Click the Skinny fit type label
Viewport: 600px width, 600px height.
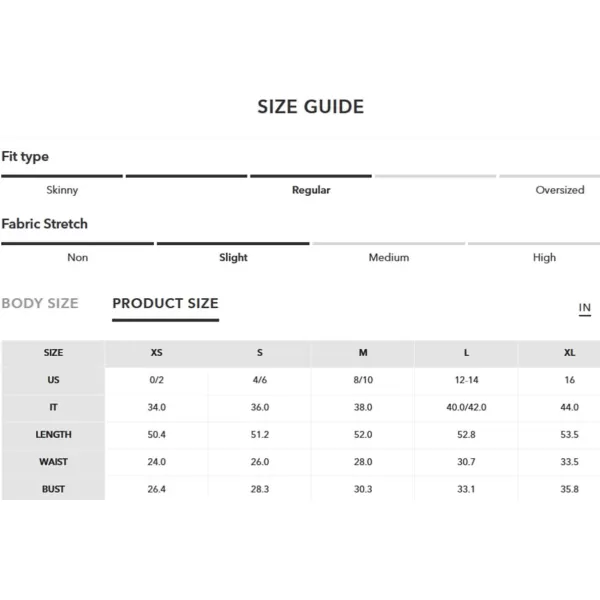click(x=62, y=190)
